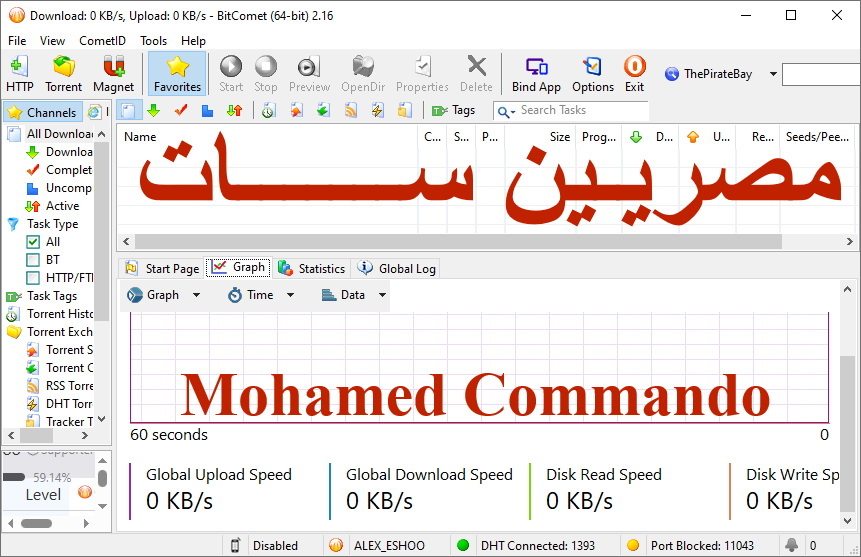Click the HTTP download toolbar icon
The image size is (861, 557).
(19, 74)
